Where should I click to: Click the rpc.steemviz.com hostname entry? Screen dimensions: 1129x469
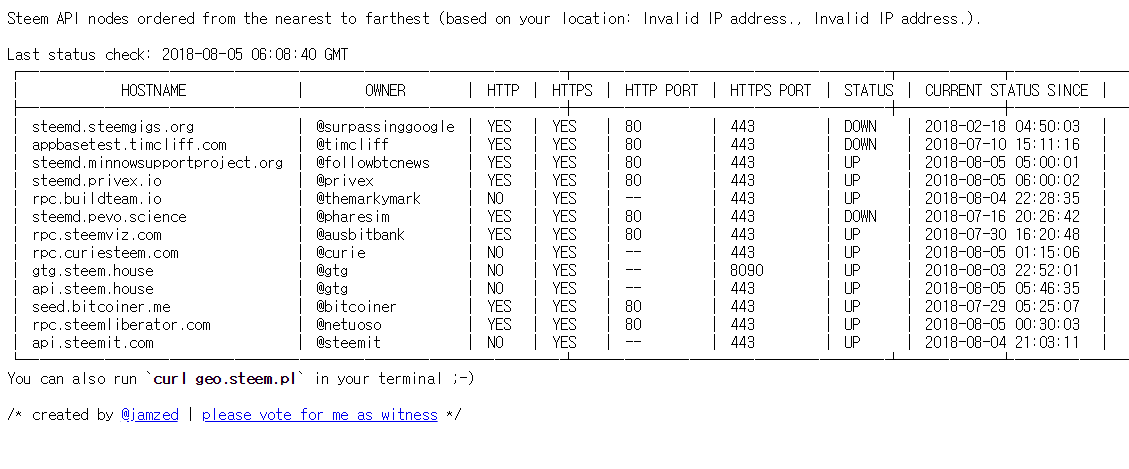click(x=96, y=235)
